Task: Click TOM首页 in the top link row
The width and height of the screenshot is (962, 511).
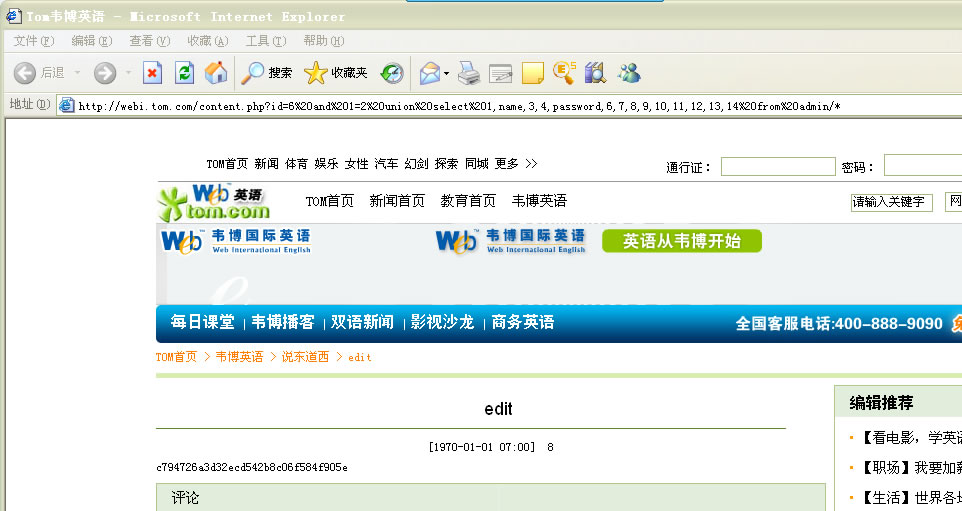Action: pyautogui.click(x=227, y=164)
